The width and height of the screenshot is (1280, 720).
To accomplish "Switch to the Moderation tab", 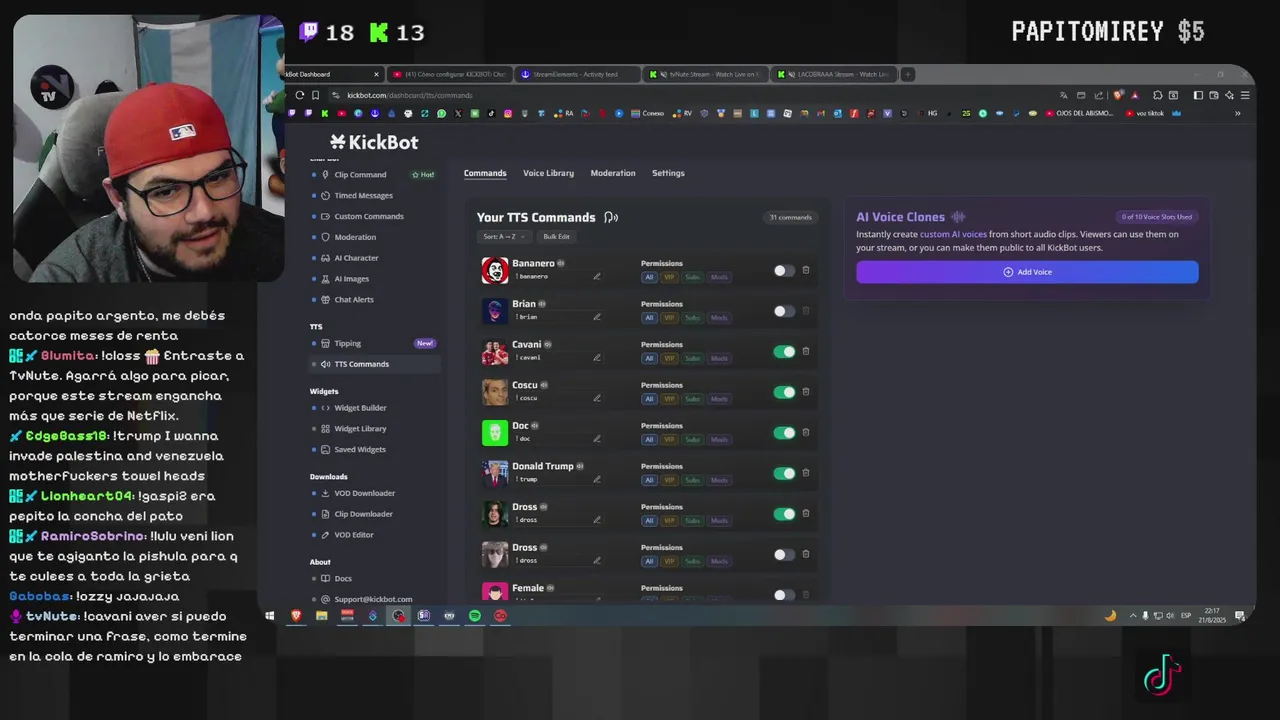I will (x=613, y=173).
